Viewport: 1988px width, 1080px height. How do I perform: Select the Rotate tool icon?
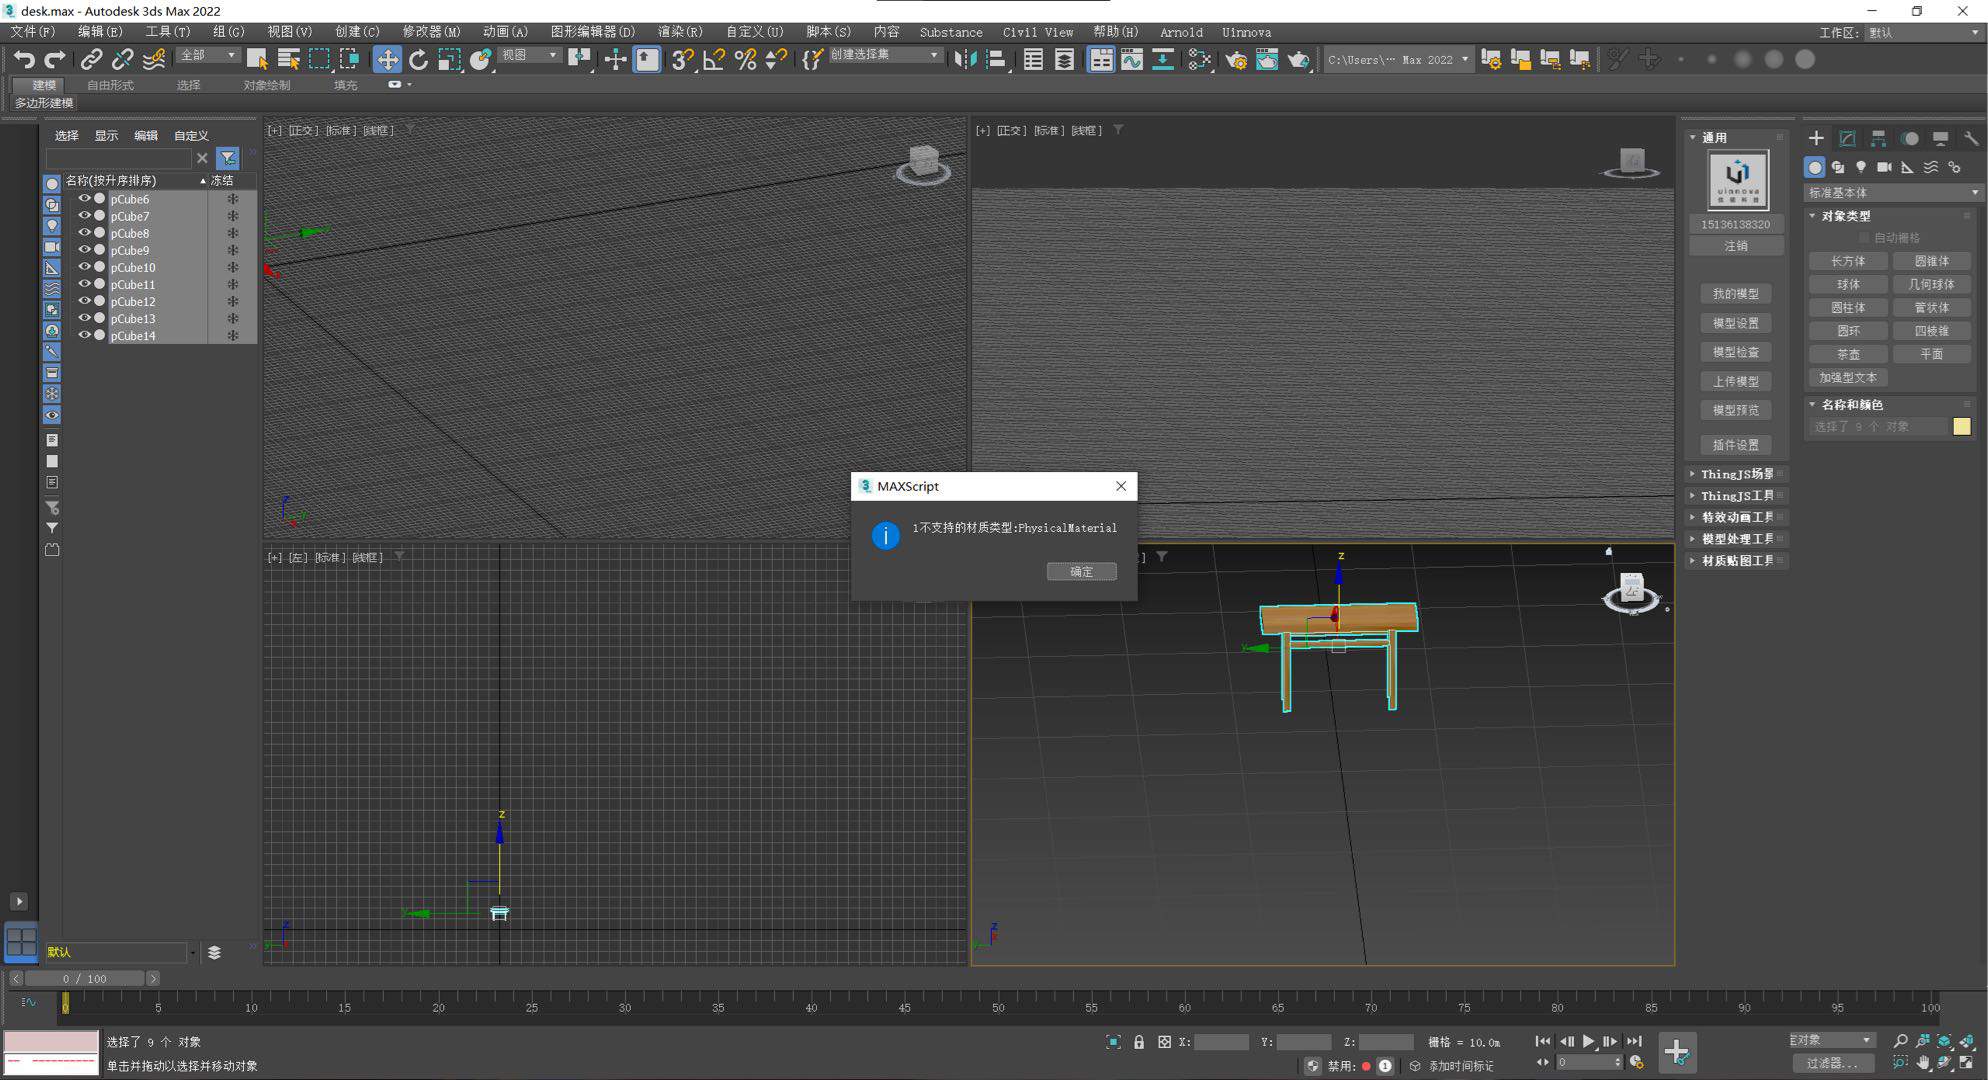coord(418,60)
